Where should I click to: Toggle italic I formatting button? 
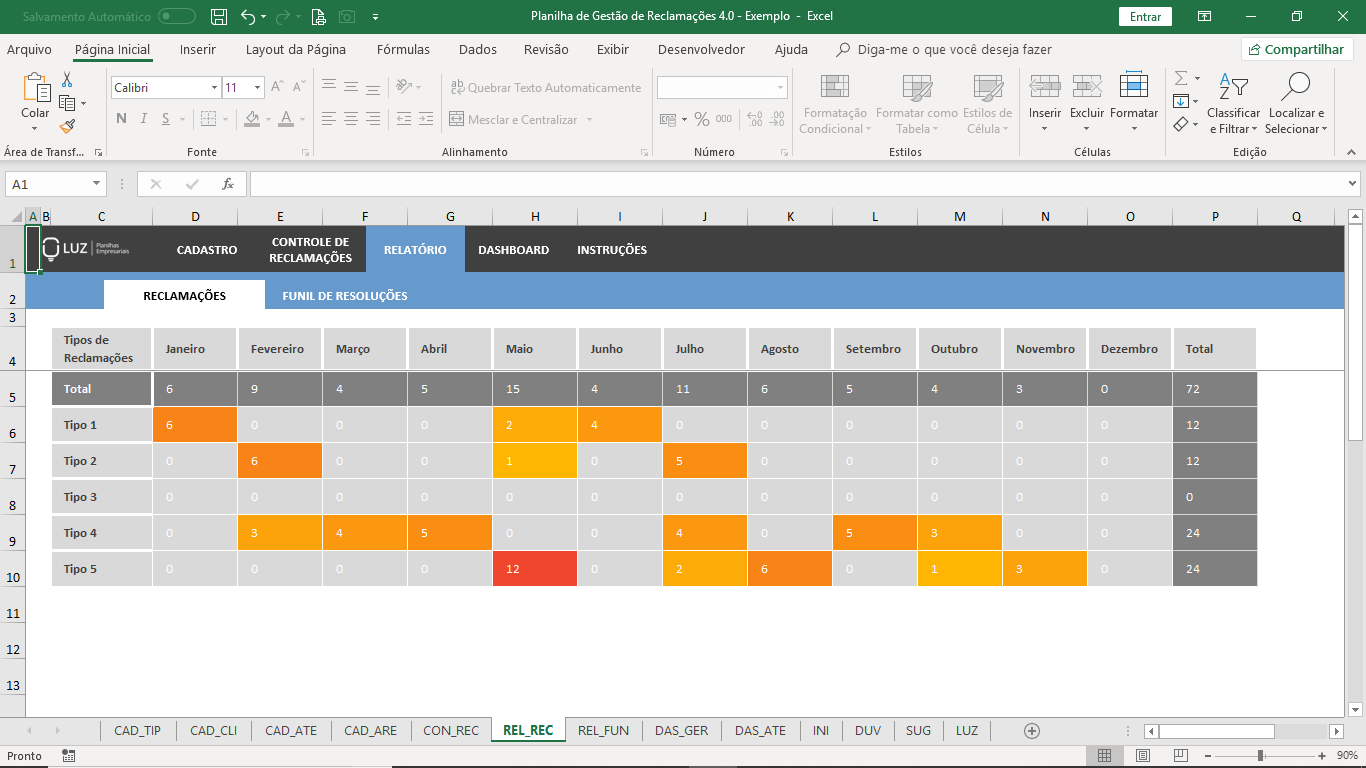coord(144,119)
